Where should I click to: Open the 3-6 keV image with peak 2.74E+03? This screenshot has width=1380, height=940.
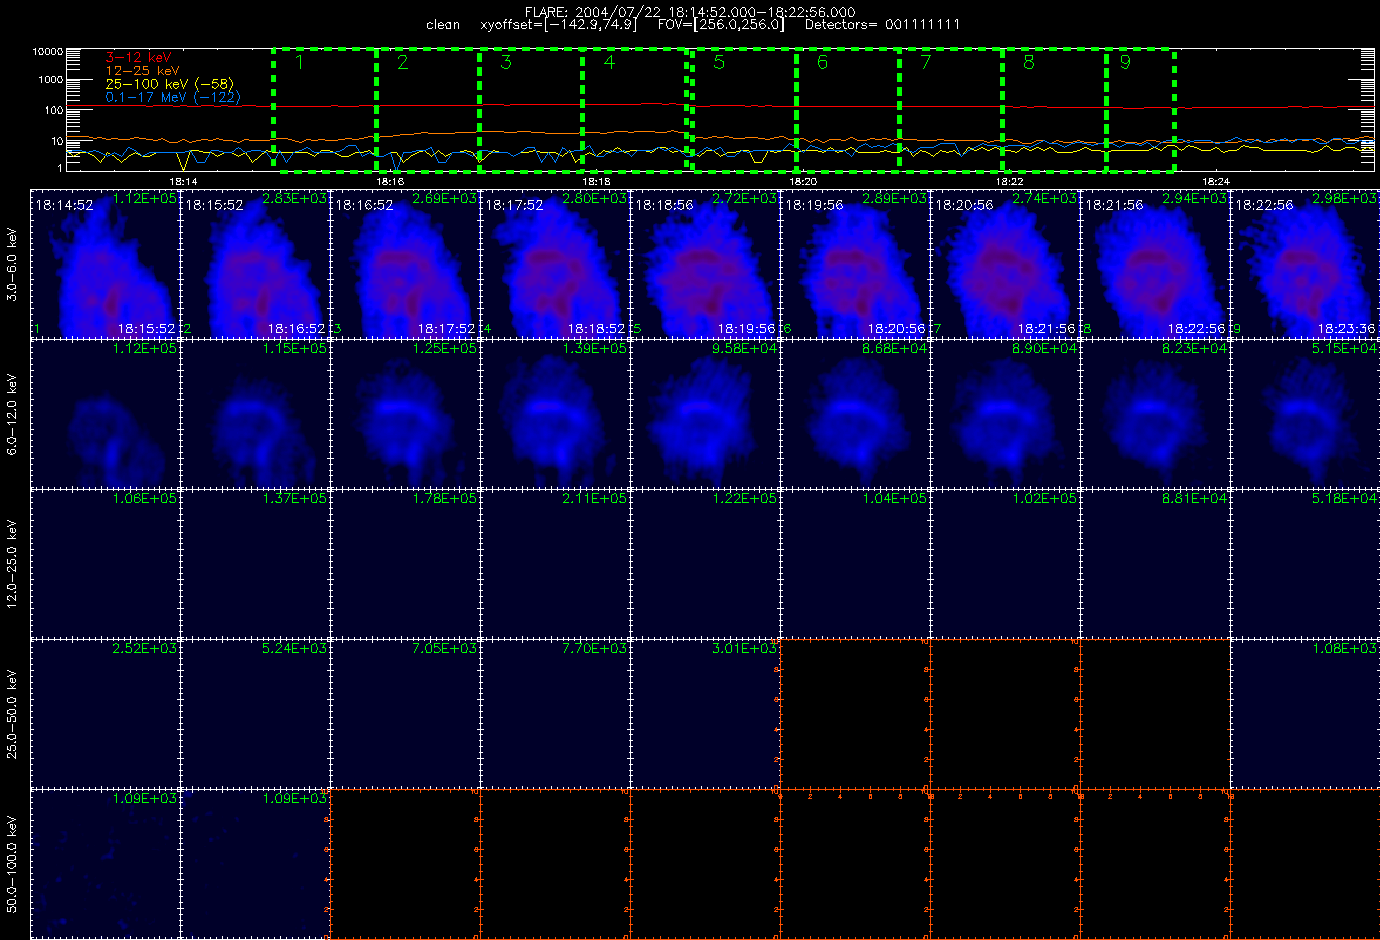pyautogui.click(x=1005, y=264)
